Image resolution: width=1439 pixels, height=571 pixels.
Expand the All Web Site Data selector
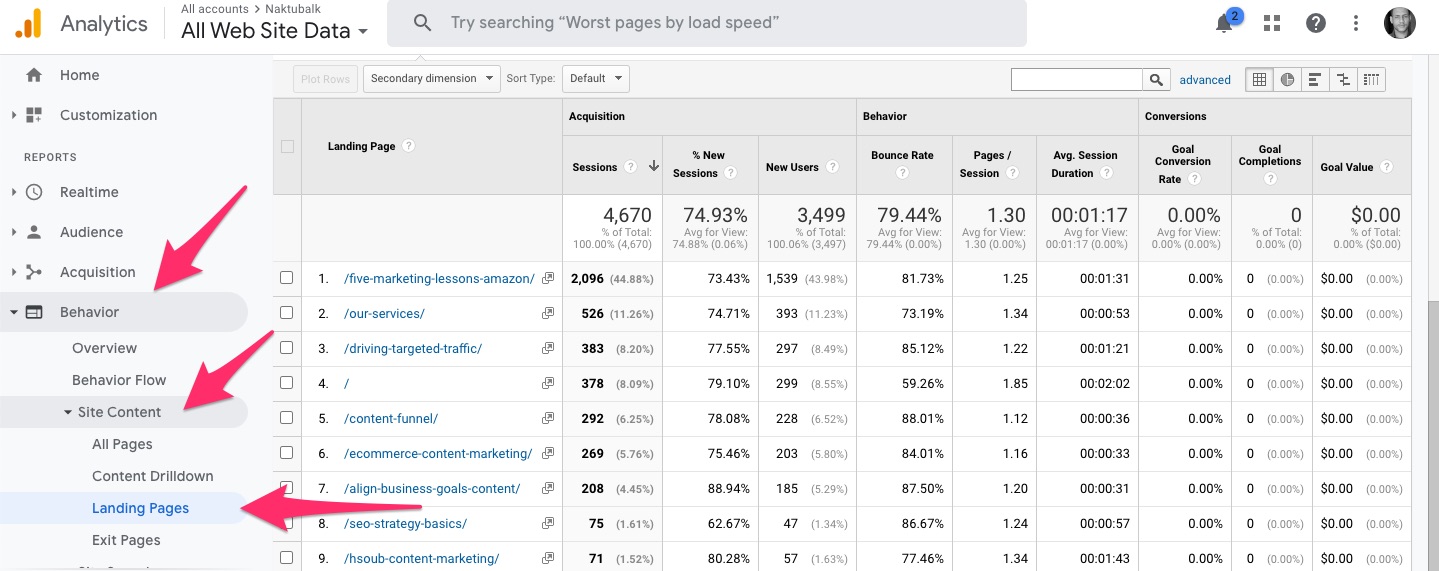coord(274,31)
